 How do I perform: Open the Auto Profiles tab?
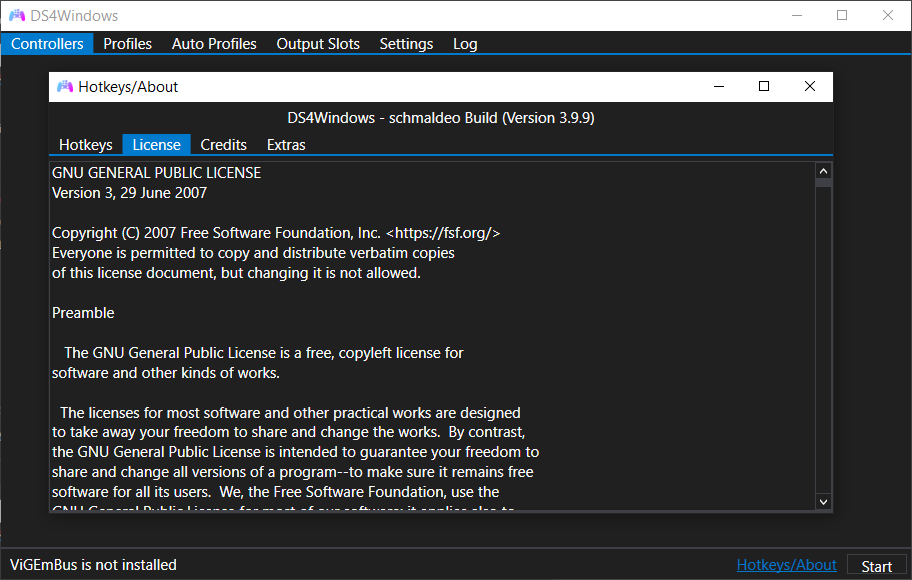(214, 44)
